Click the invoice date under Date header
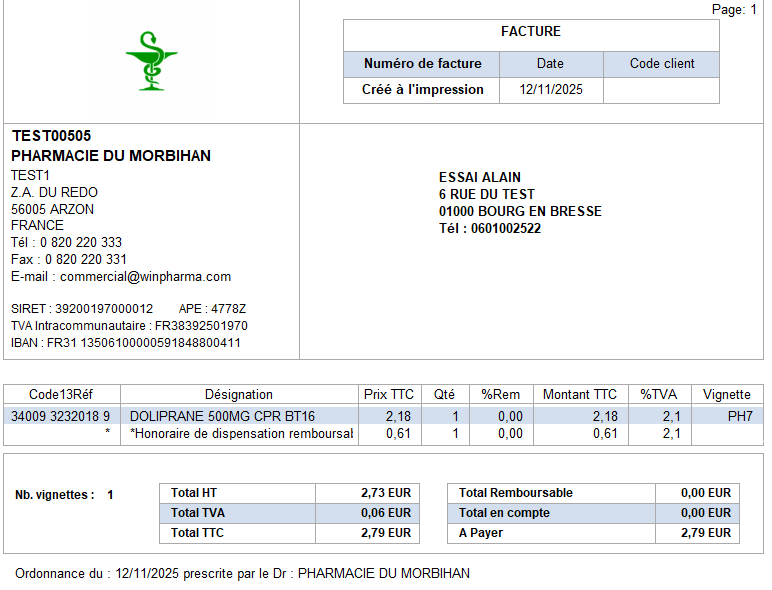Image resolution: width=772 pixels, height=590 pixels. (x=550, y=90)
